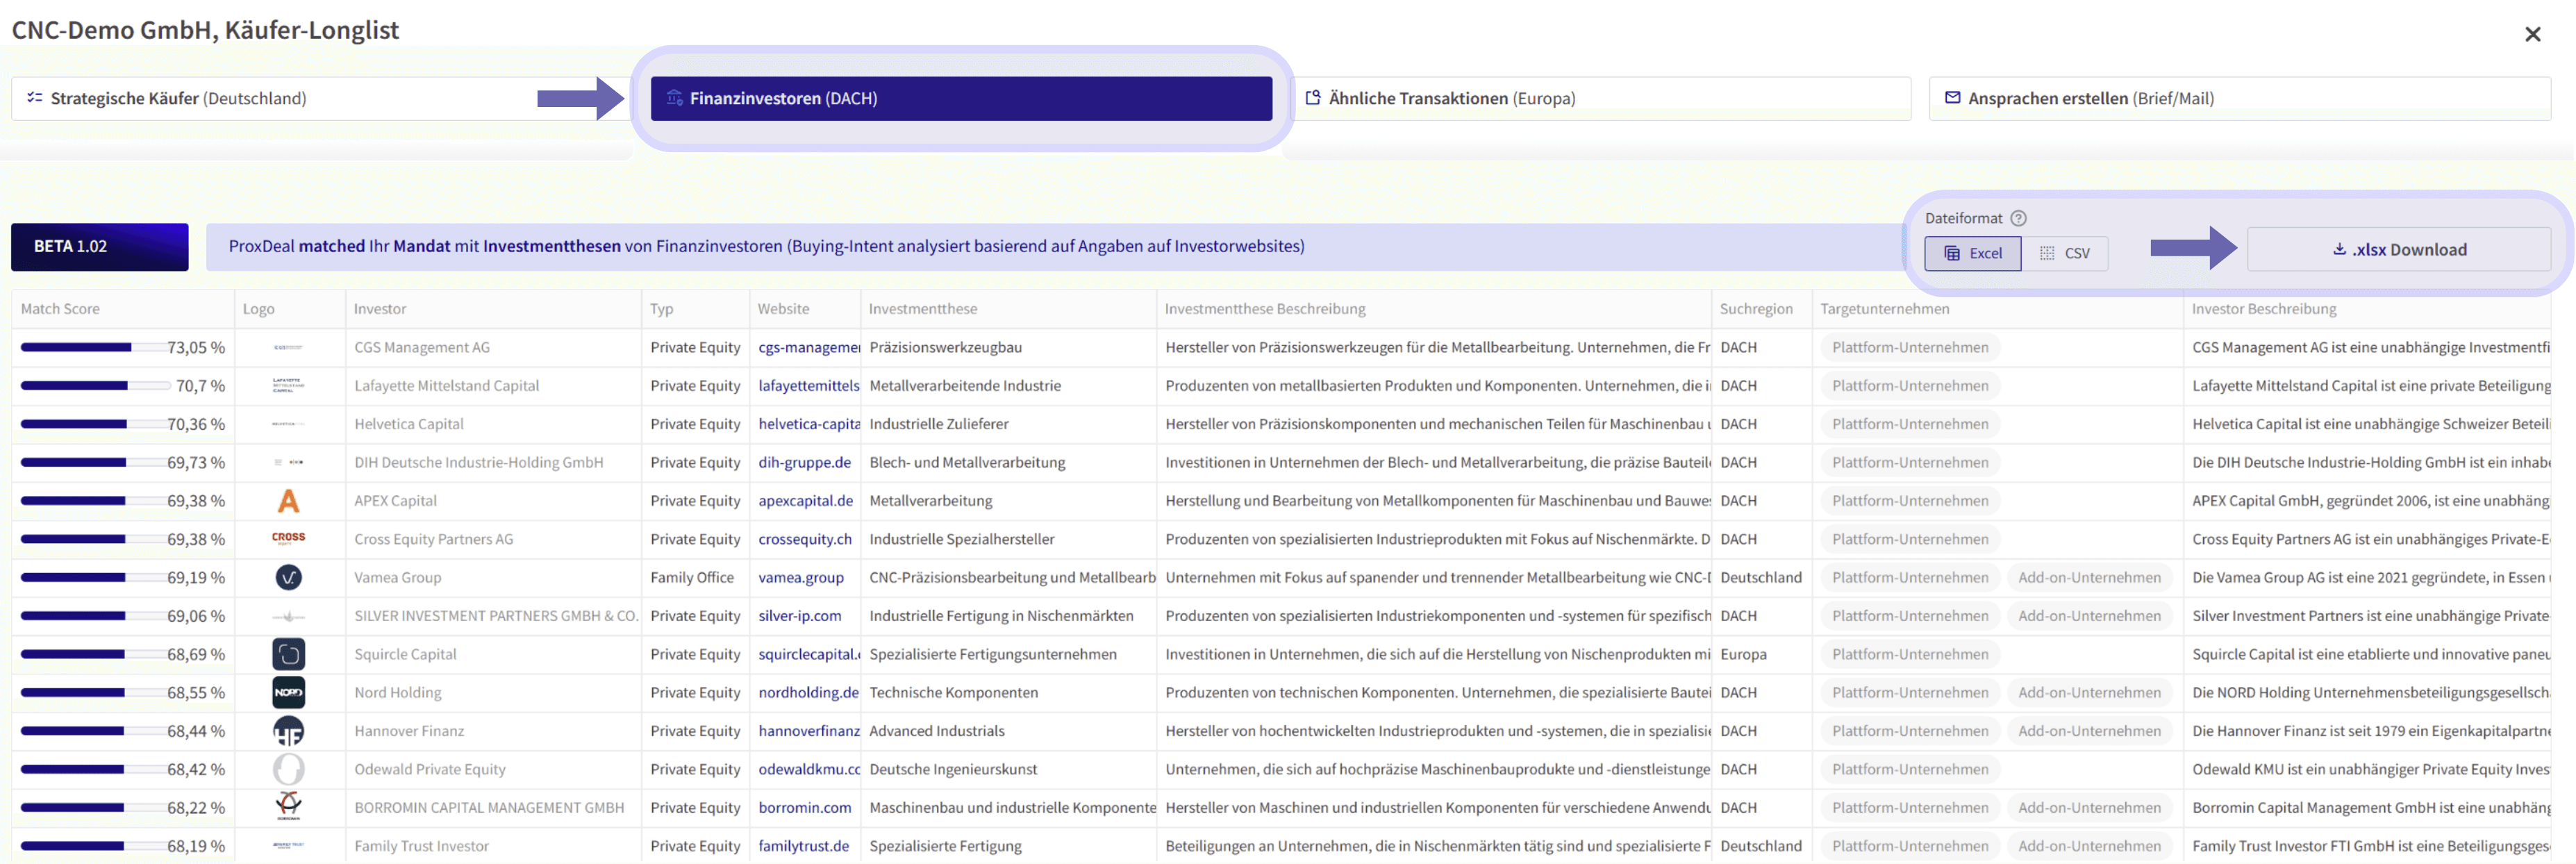
Task: Select CSV file format
Action: pyautogui.click(x=2065, y=253)
